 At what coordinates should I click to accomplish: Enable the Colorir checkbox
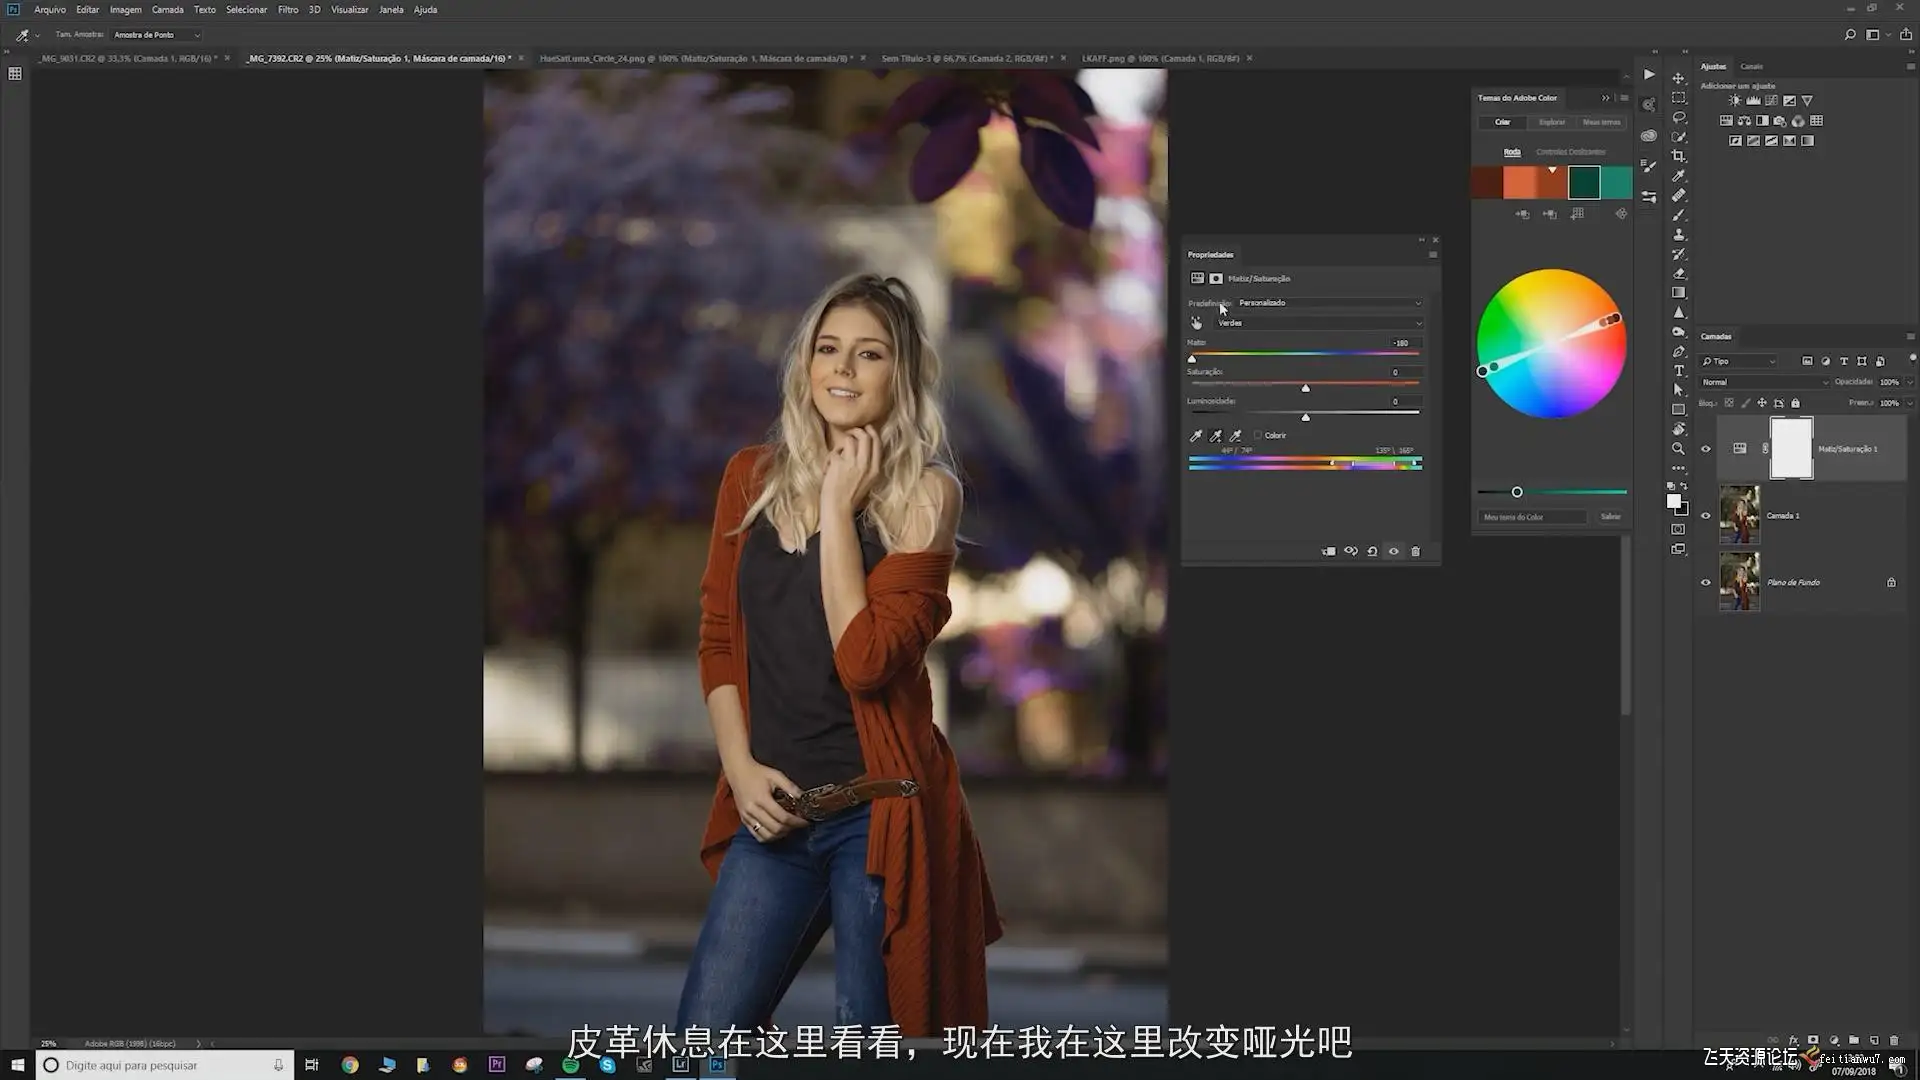(x=1258, y=435)
